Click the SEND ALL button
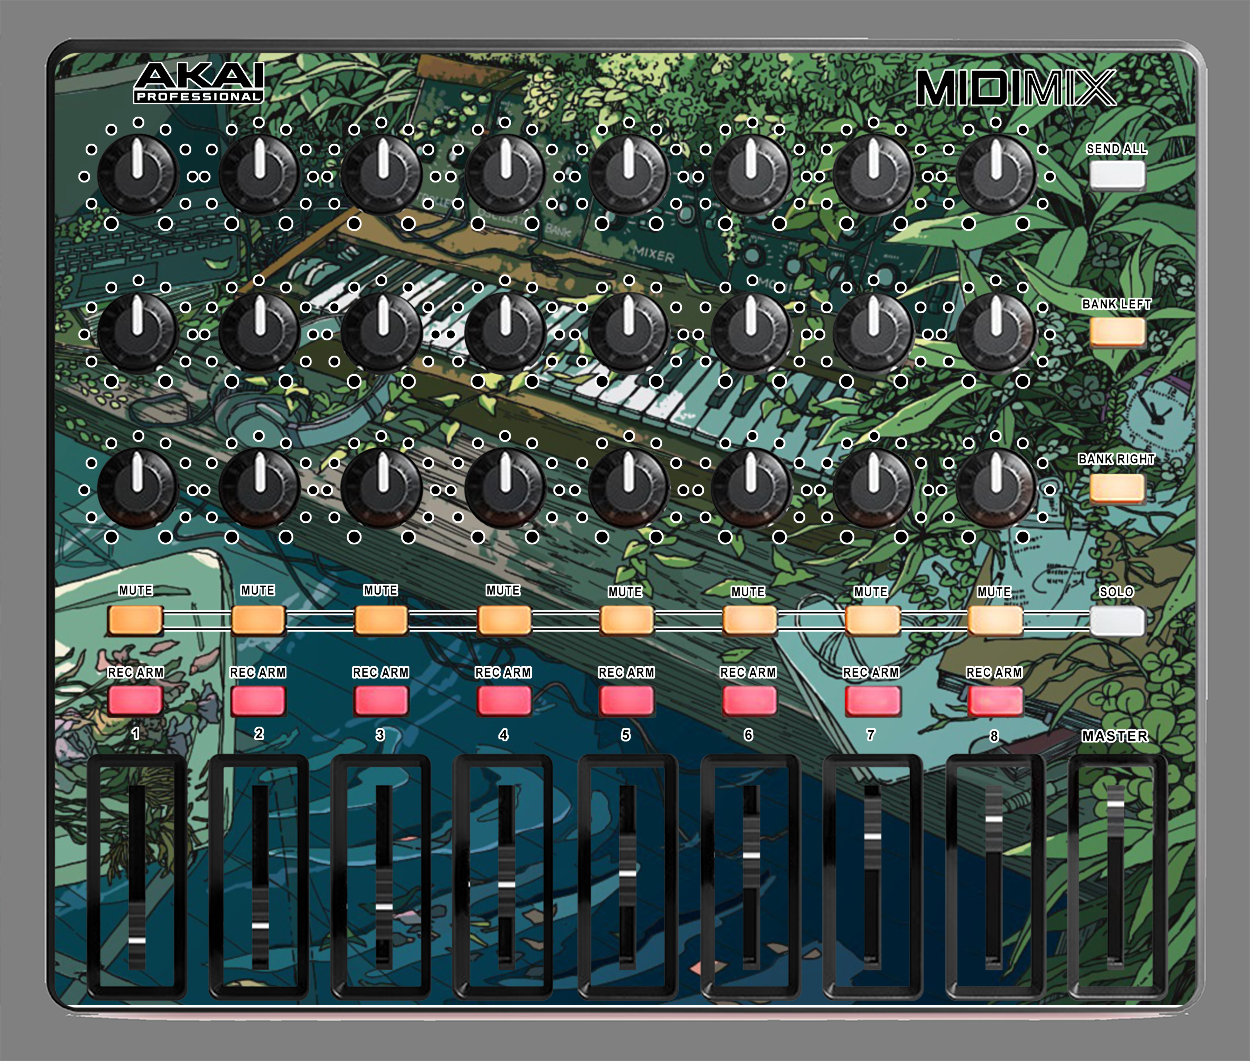 1117,174
